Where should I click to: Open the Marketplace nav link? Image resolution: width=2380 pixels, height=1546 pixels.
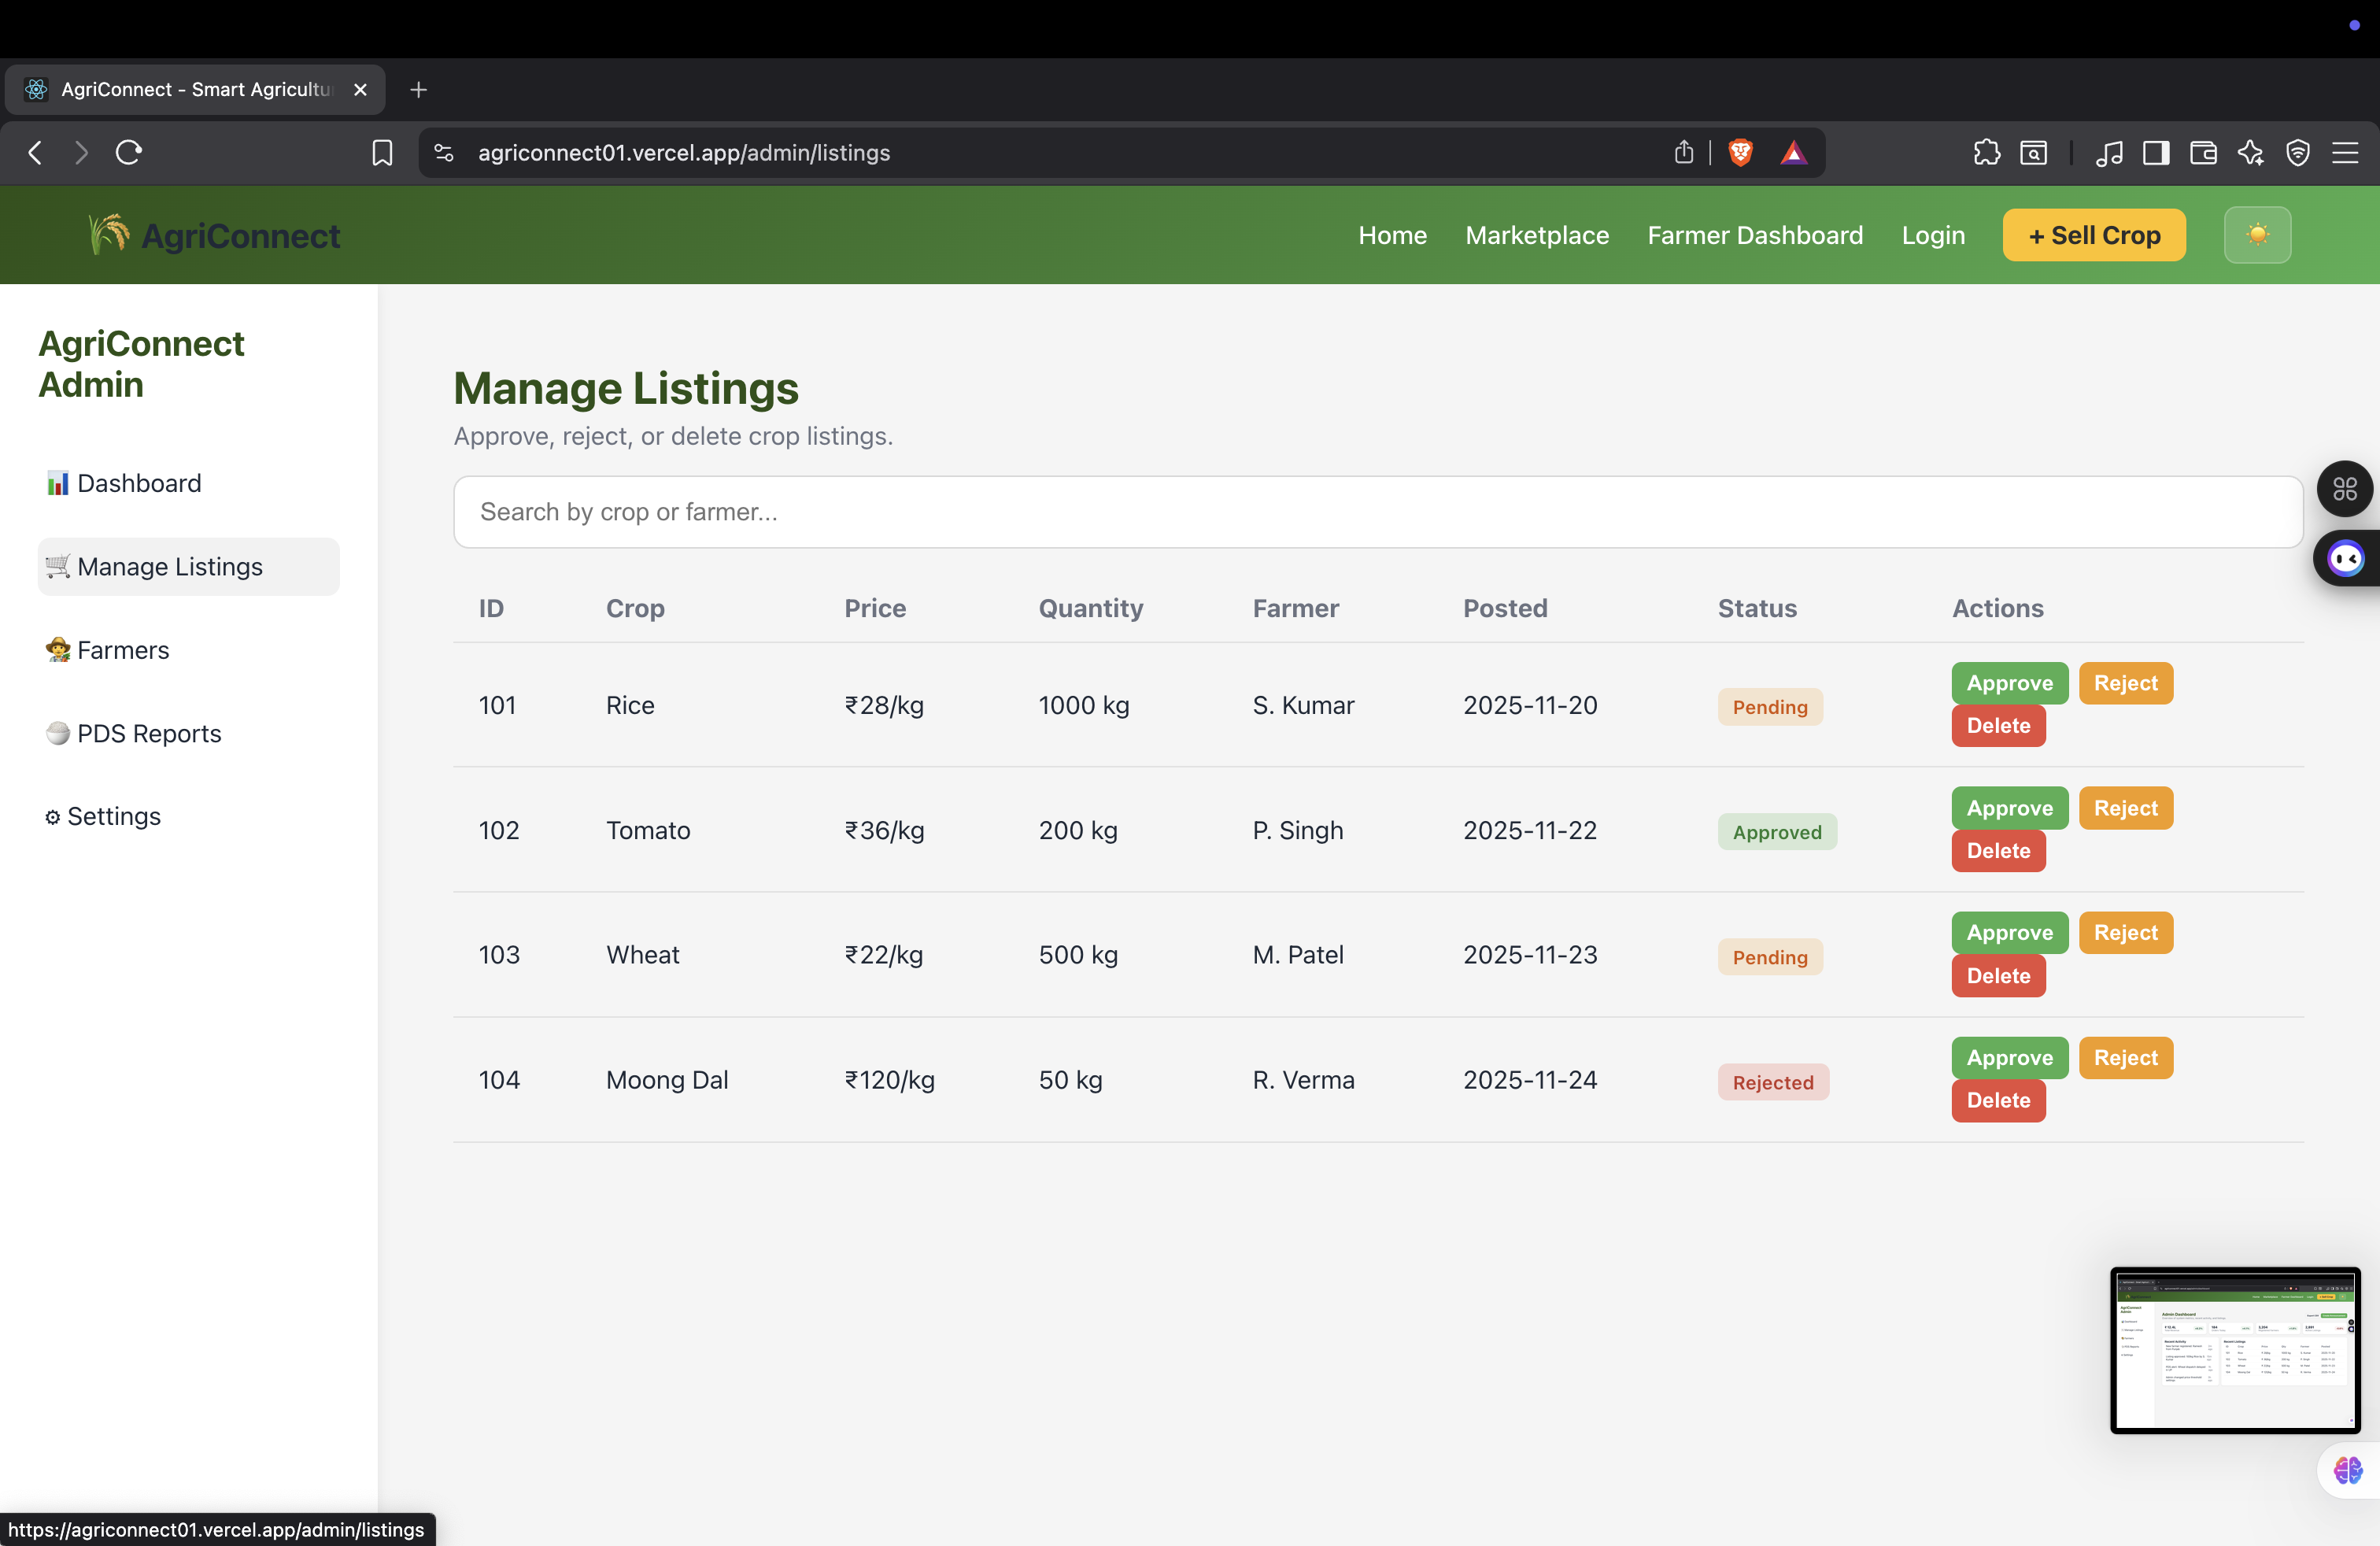1536,235
